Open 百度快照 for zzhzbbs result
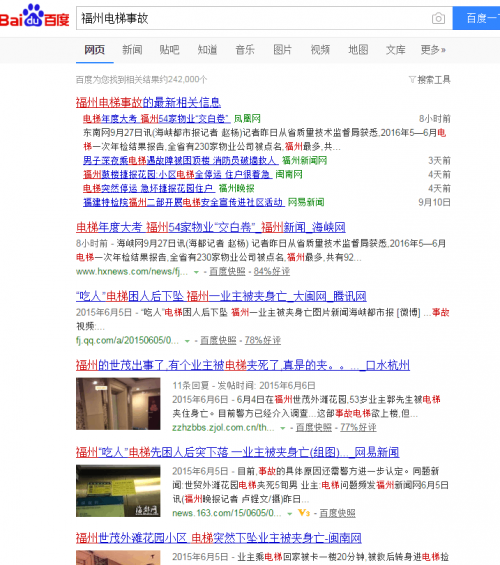Screen dimensions: 500x565 pyautogui.click(x=314, y=427)
